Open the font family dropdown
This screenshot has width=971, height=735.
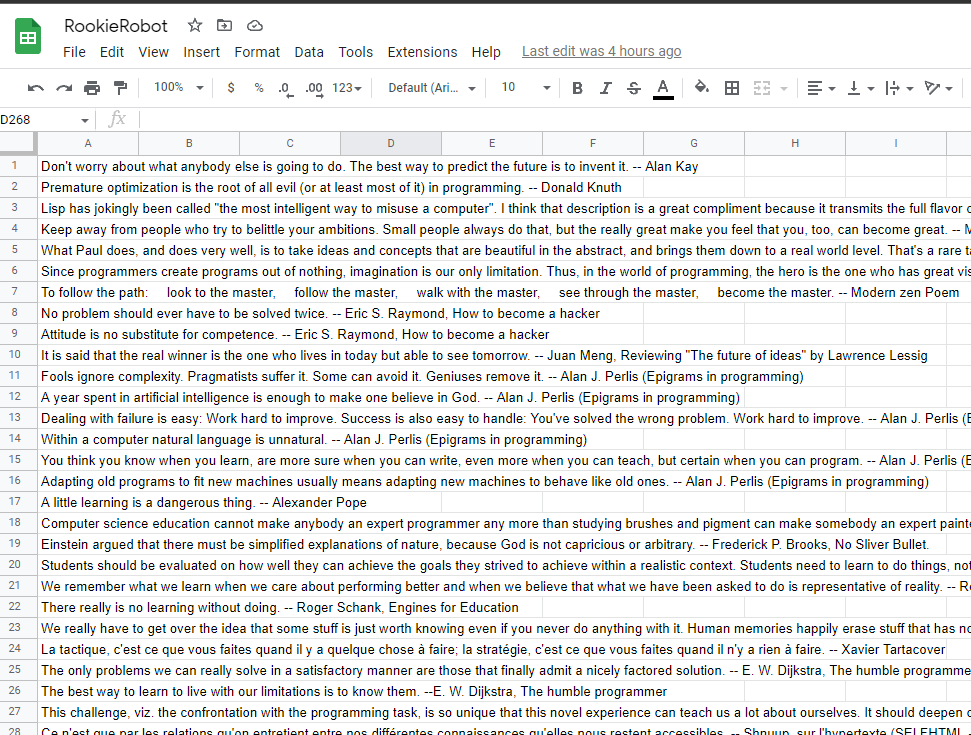tap(432, 88)
